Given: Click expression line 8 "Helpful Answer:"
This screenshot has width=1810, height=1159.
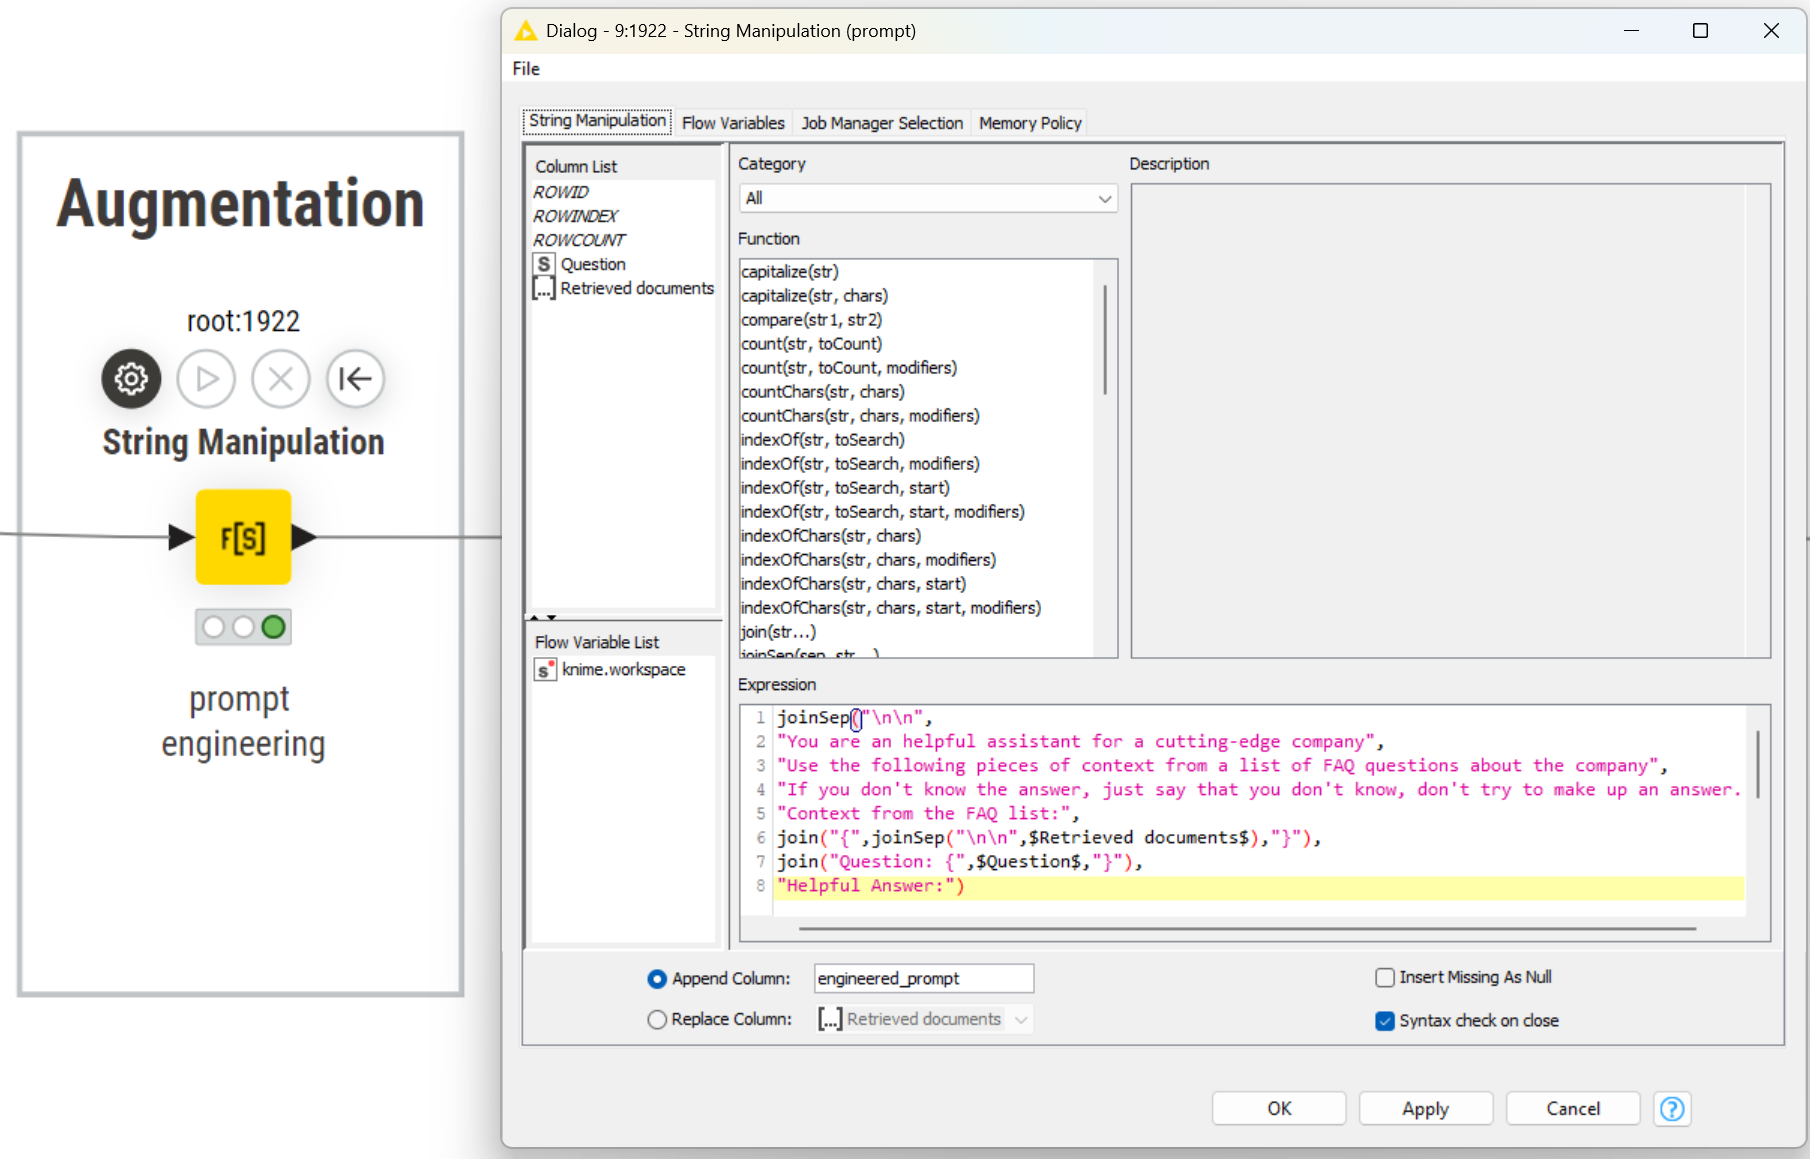Looking at the screenshot, I should pyautogui.click(x=871, y=885).
